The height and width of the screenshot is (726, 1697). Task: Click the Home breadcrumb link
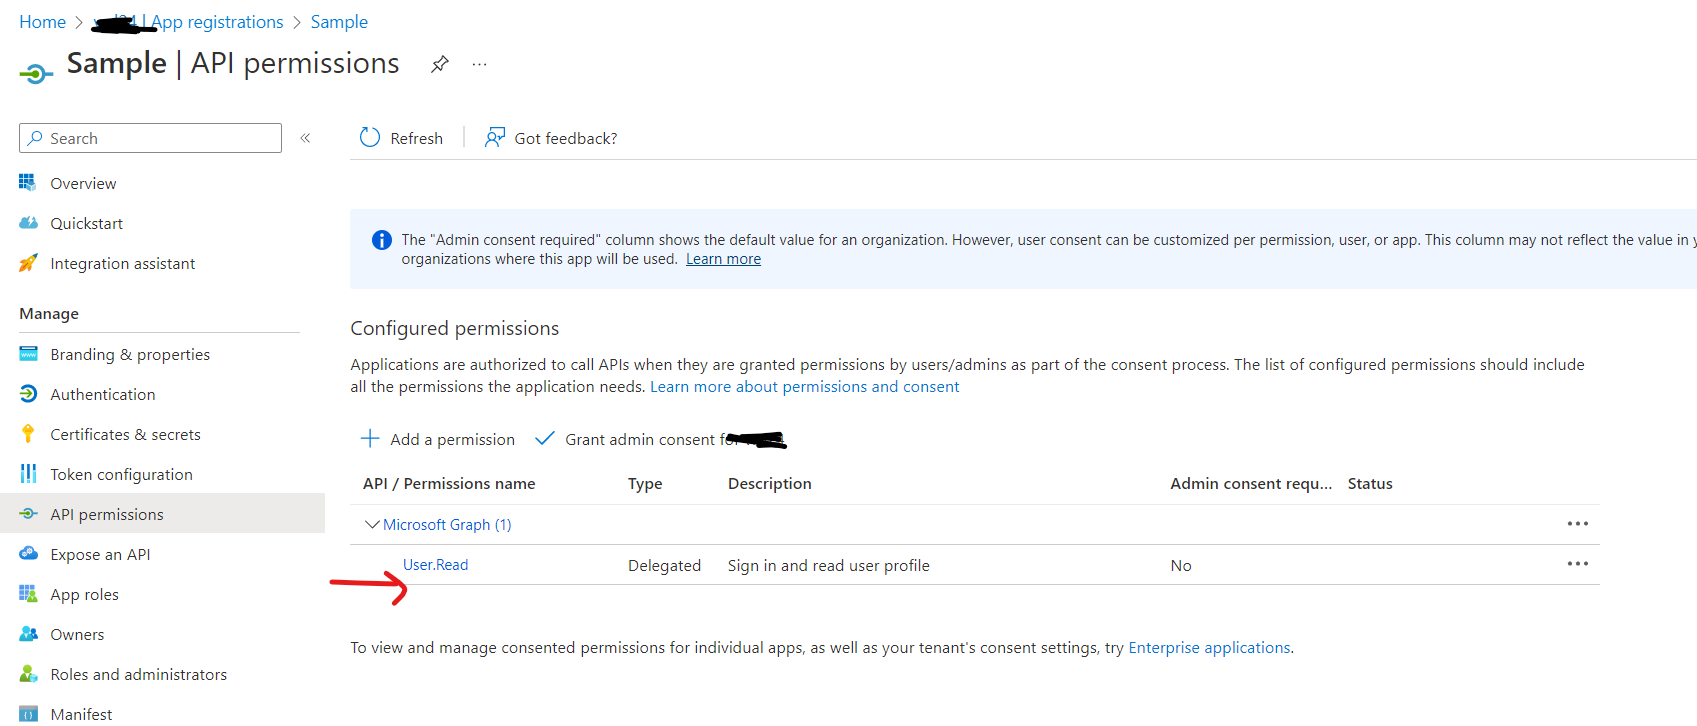coord(43,22)
